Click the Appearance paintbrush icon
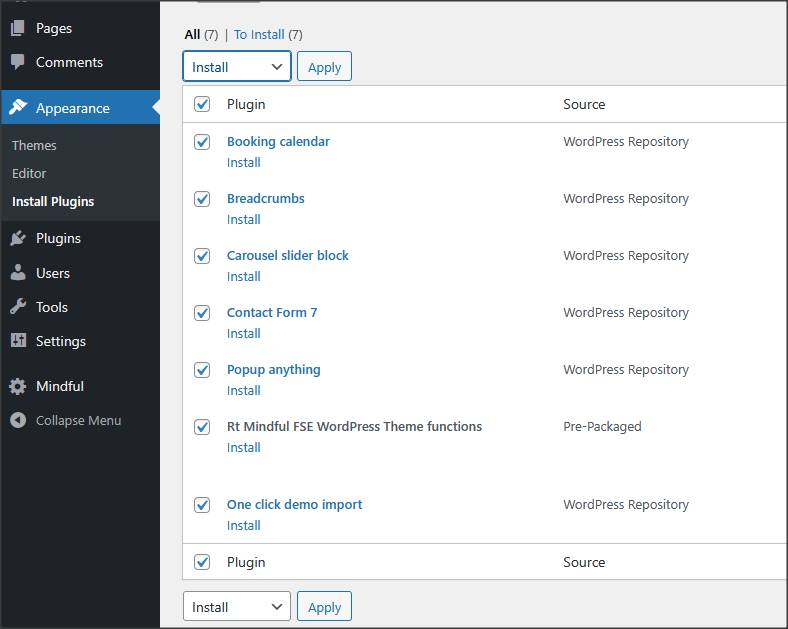 click(x=18, y=108)
